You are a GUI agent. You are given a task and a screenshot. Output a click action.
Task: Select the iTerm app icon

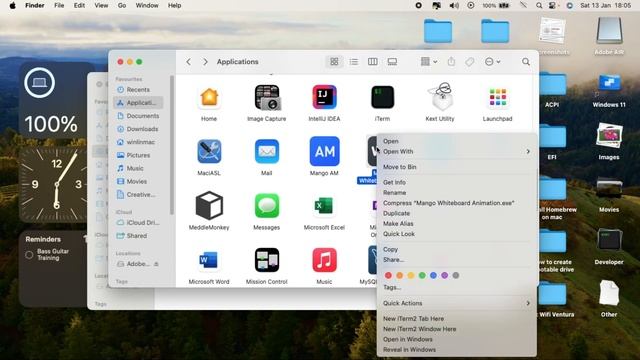(382, 97)
